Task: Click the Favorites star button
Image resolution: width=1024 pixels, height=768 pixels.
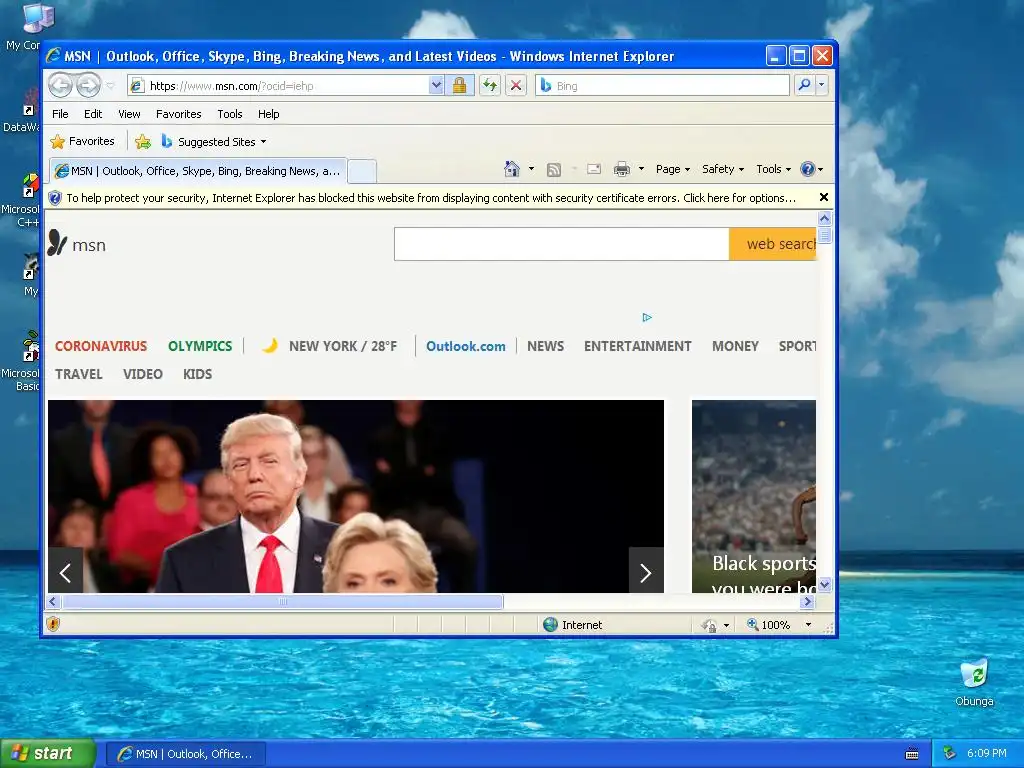Action: [82, 141]
